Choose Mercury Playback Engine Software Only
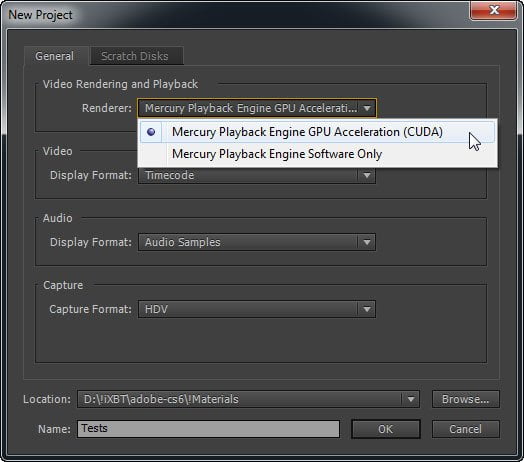 (317, 154)
